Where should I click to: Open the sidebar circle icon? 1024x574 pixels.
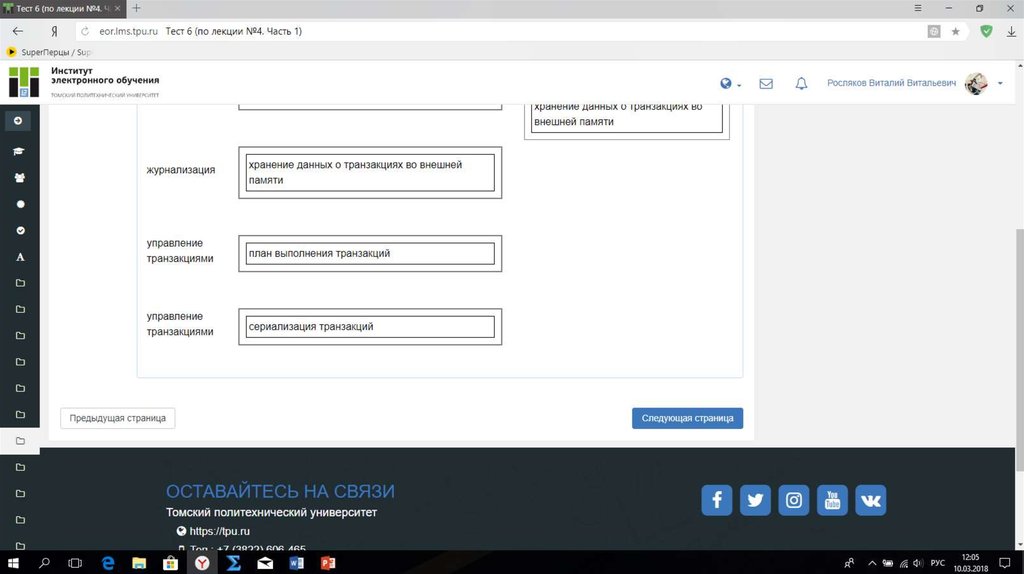pos(20,204)
